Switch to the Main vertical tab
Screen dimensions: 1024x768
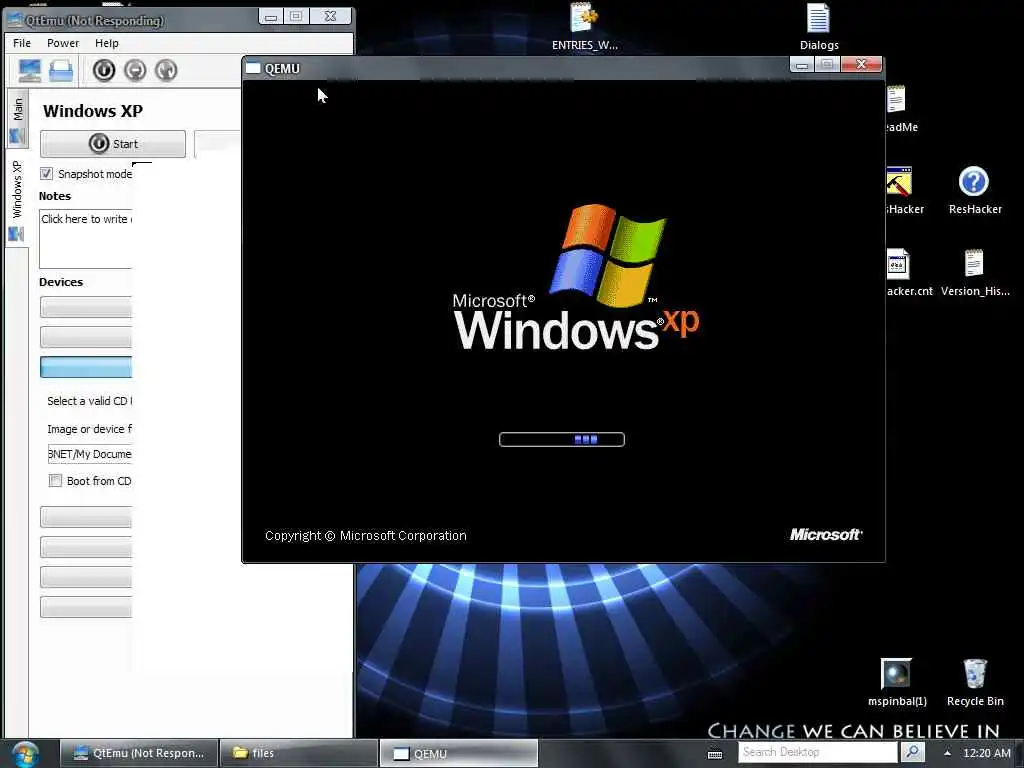[x=17, y=120]
